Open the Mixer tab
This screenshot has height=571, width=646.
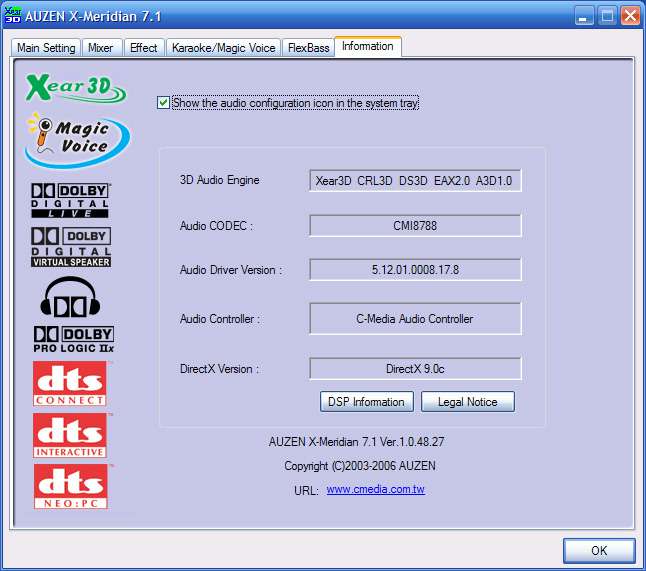[x=101, y=48]
